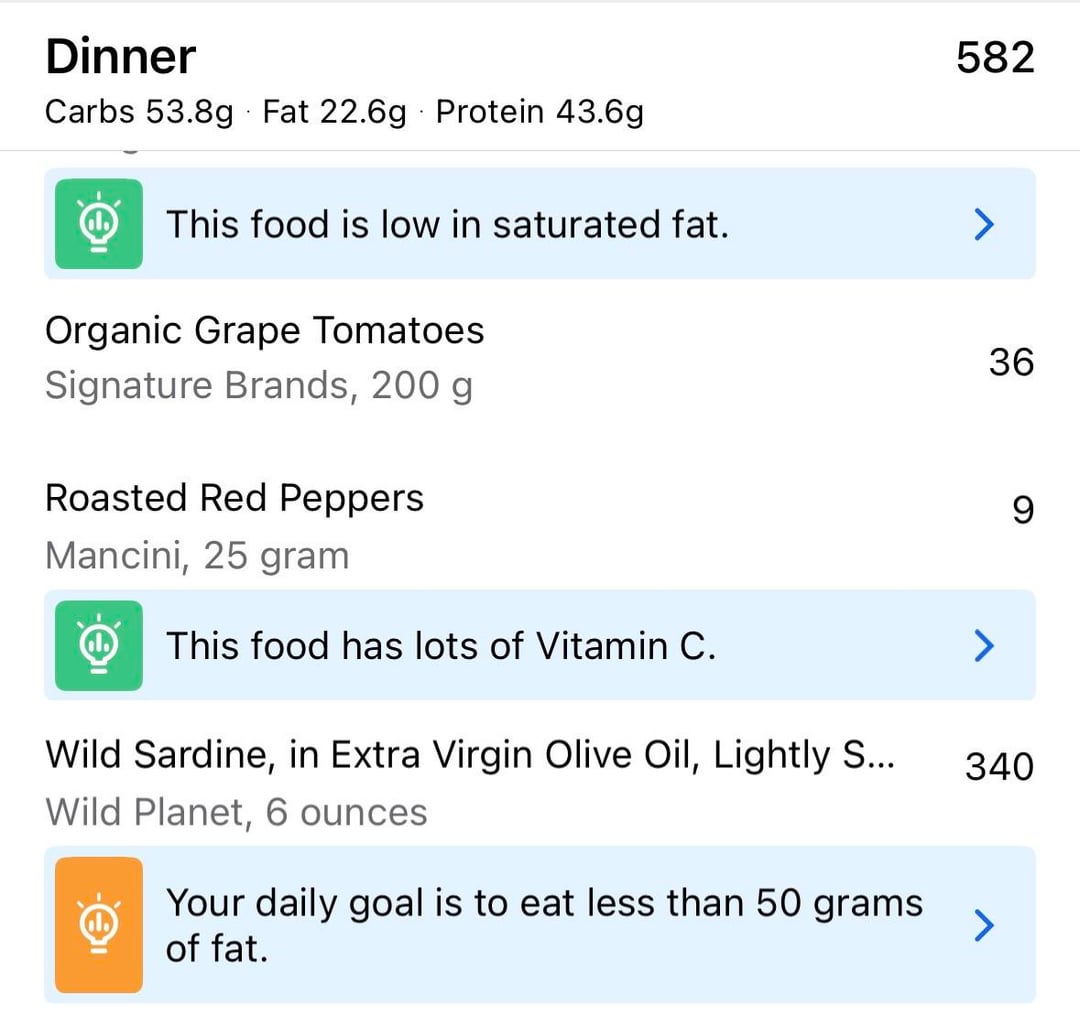Expand the low saturated fat insight chevron
The image size is (1080, 1027).
(984, 225)
